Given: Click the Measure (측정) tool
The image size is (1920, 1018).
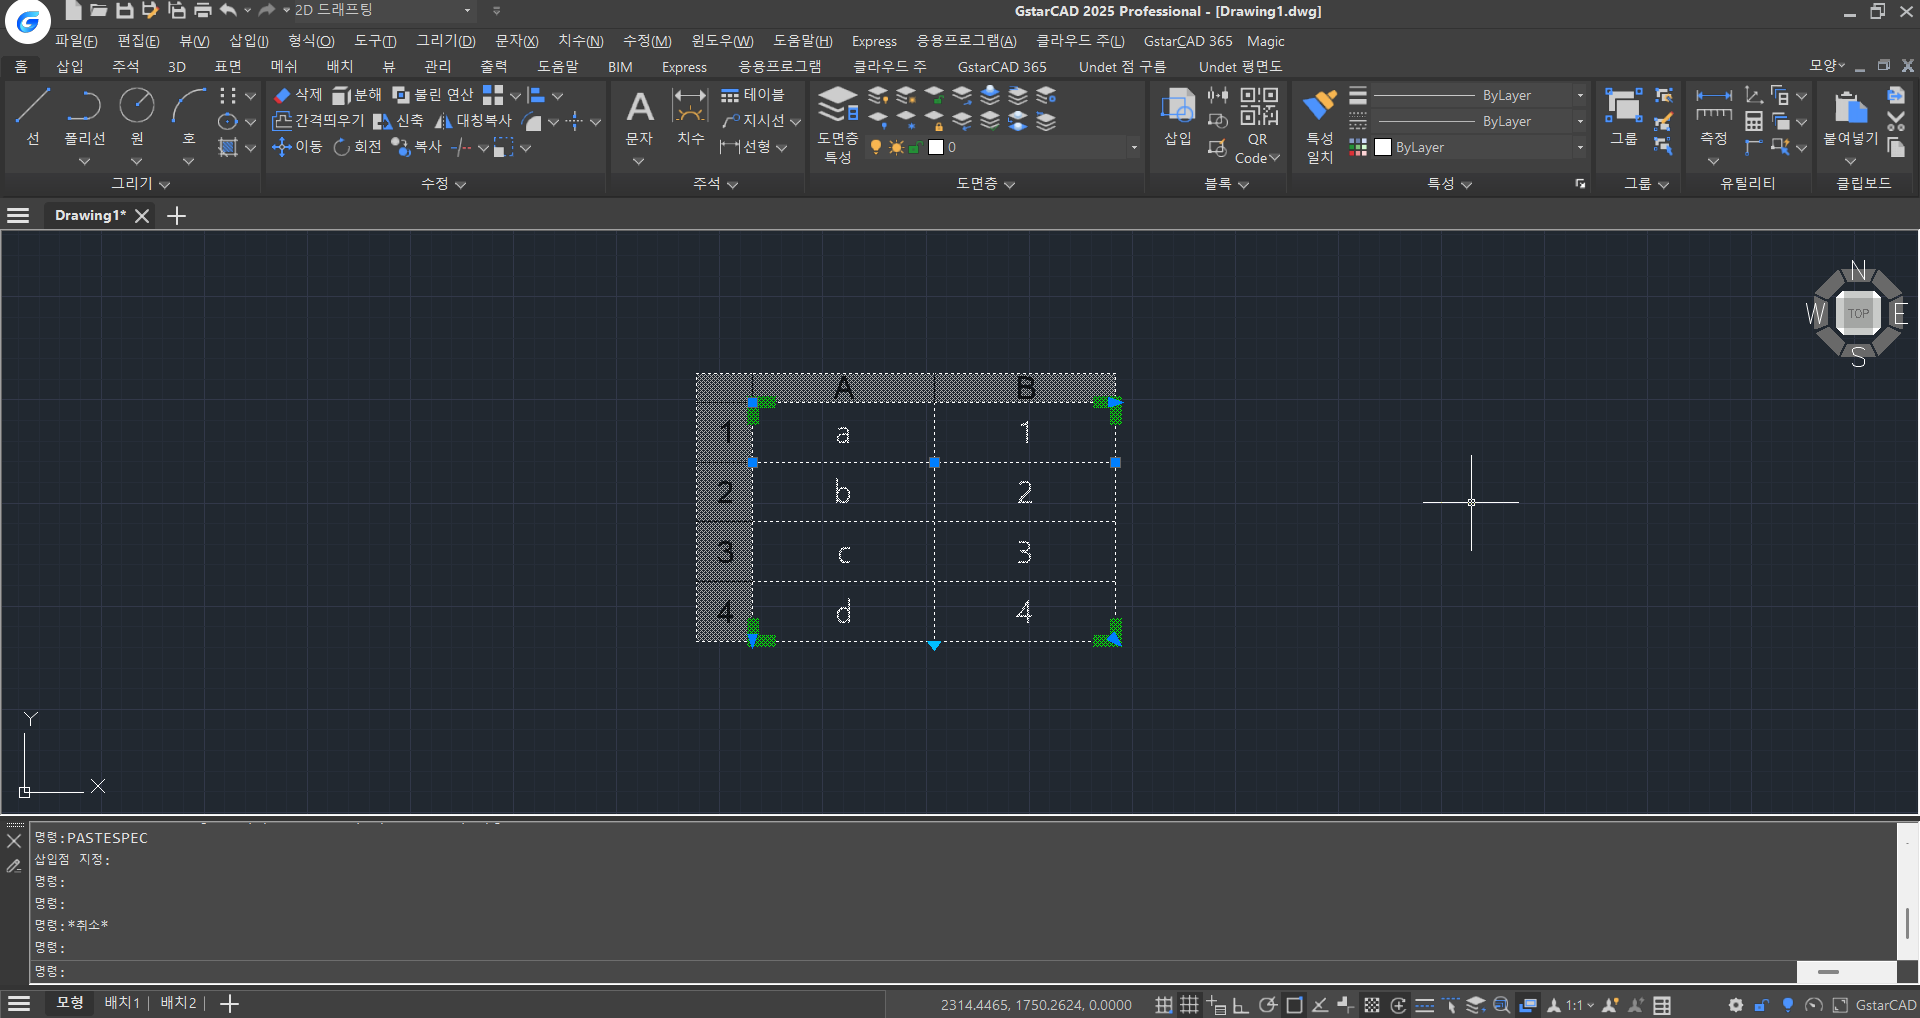Looking at the screenshot, I should pos(1713,117).
